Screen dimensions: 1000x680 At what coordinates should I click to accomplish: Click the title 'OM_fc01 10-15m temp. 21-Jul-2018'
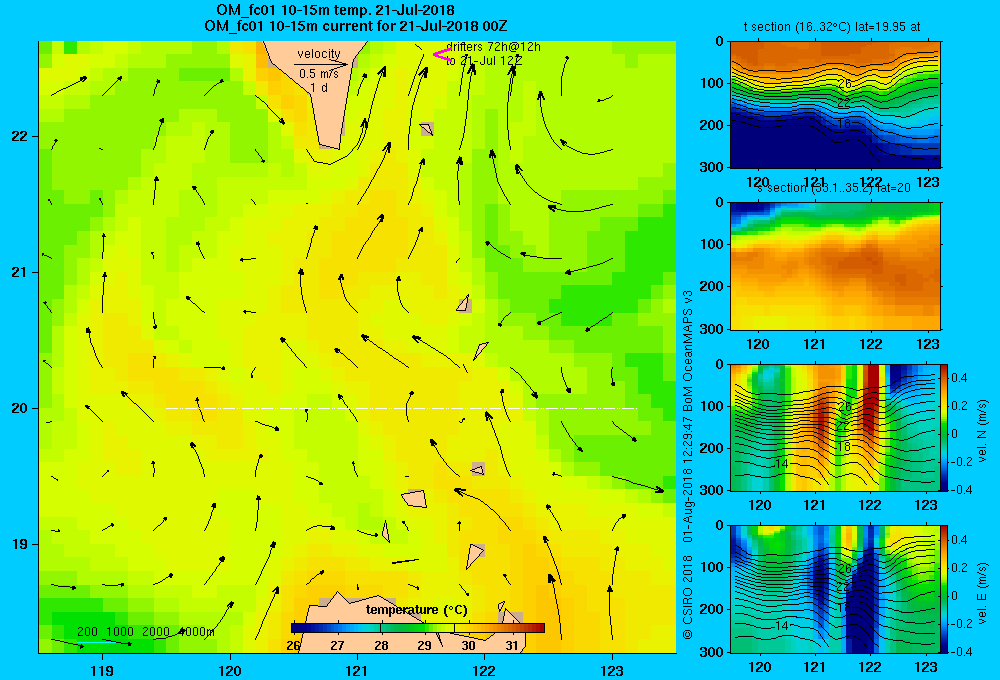335,10
